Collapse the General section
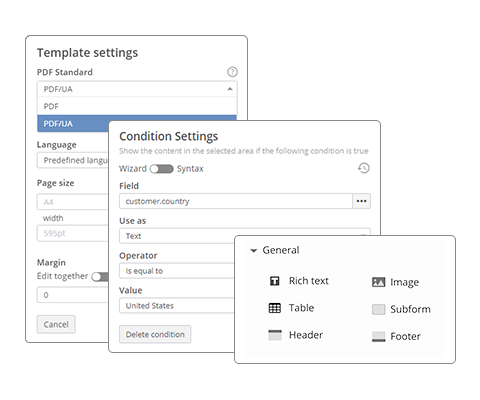The height and width of the screenshot is (400, 480). [254, 250]
